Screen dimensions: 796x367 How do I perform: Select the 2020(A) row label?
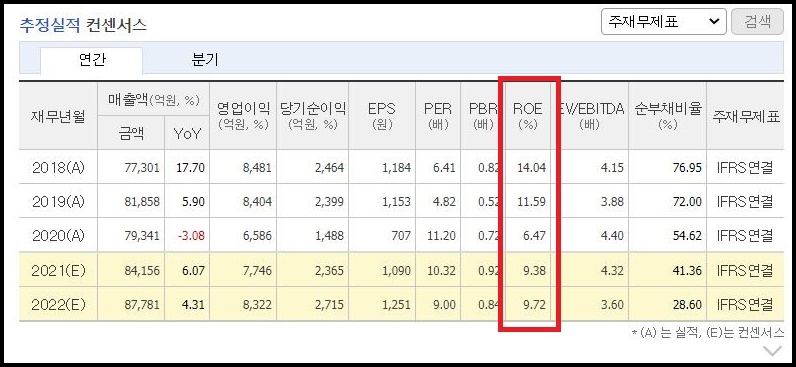(58, 236)
